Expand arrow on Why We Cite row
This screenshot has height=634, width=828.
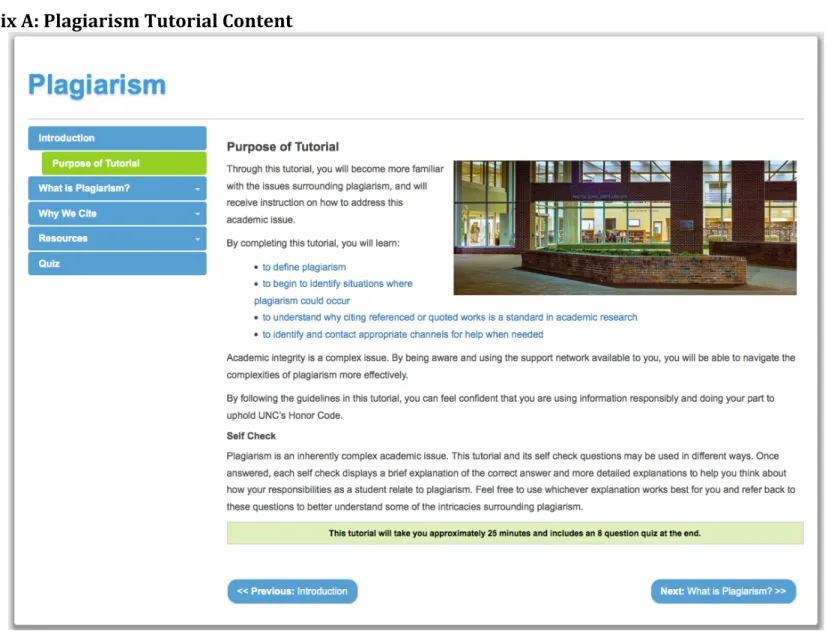[197, 214]
